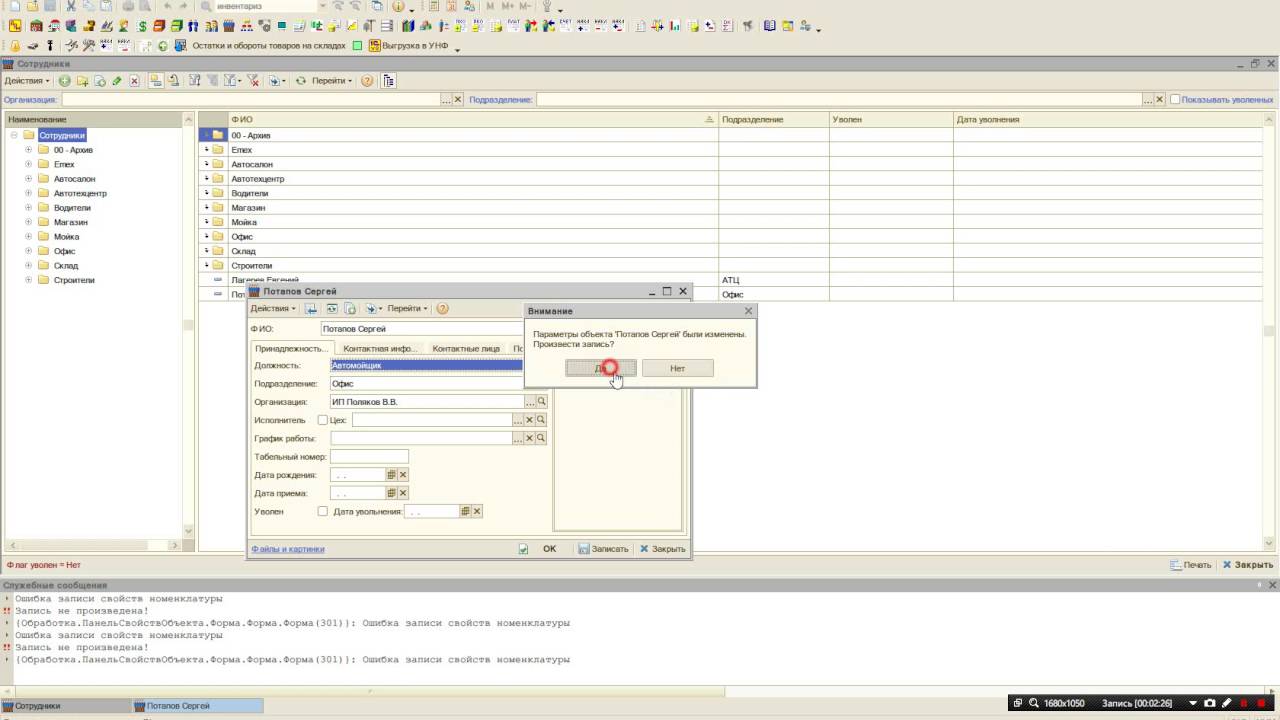Image resolution: width=1280 pixels, height=720 pixels.
Task: Click clear X icon beside Цех field
Action: coord(530,420)
